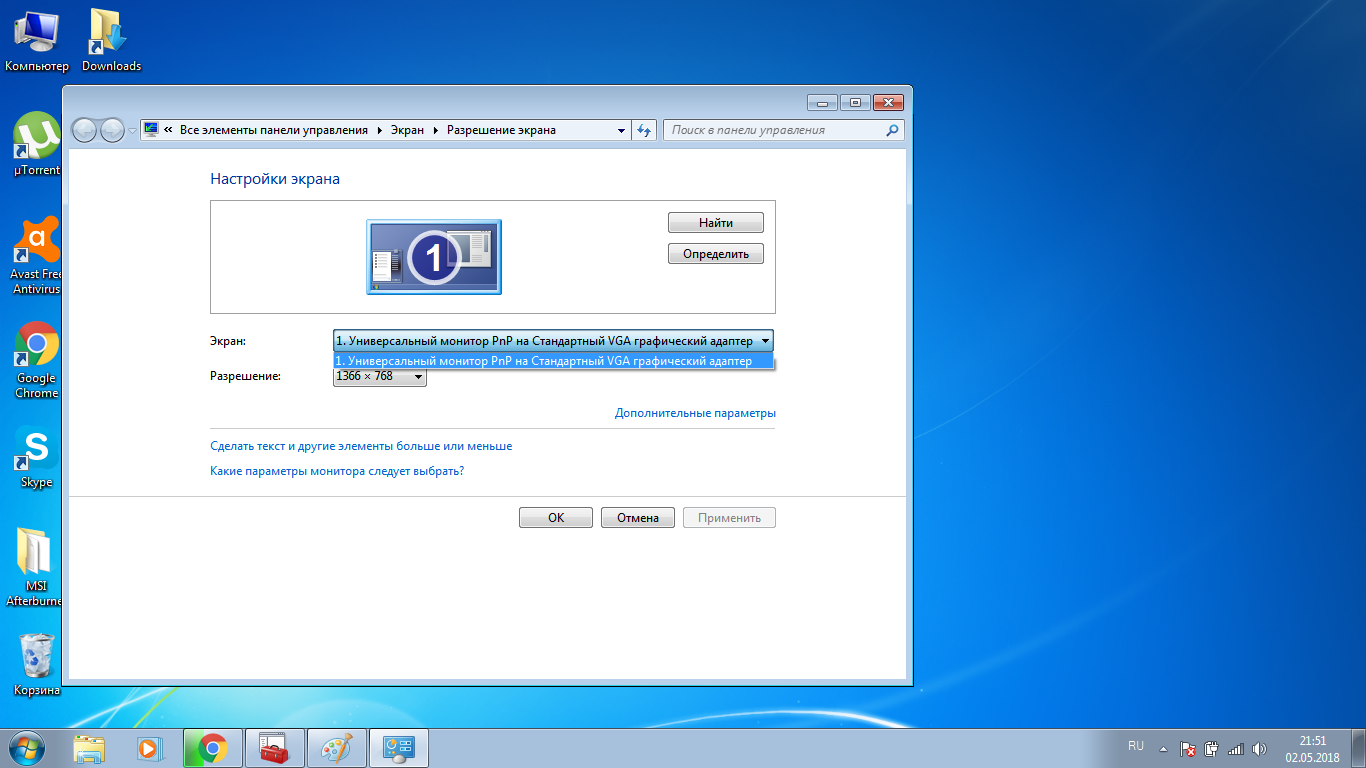
Task: Open 'Какие параметры монитора следует выбрать?' link
Action: point(337,470)
